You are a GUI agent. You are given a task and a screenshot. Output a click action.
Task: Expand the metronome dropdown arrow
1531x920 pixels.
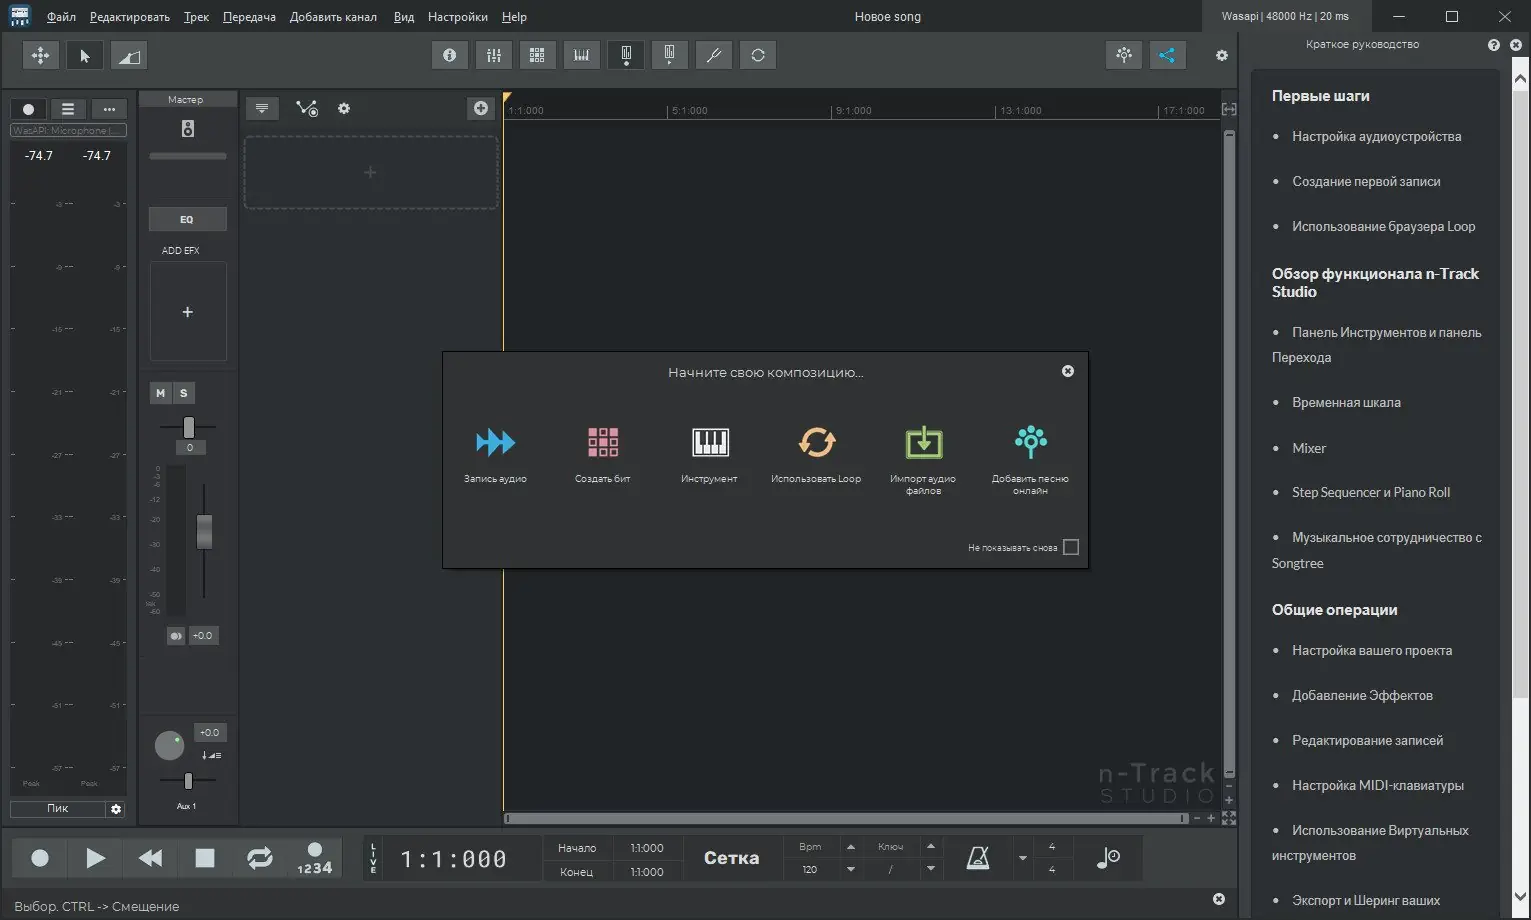click(1022, 858)
